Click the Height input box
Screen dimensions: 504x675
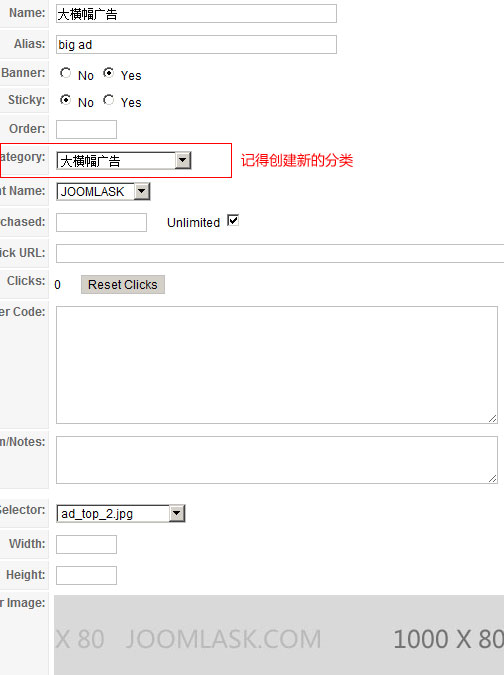click(x=86, y=576)
